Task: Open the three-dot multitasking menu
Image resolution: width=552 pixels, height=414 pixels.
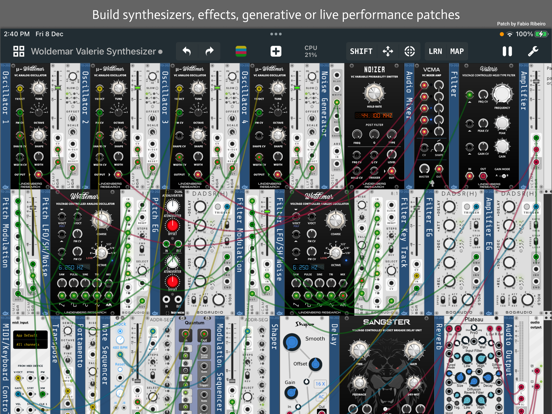Action: [x=276, y=34]
